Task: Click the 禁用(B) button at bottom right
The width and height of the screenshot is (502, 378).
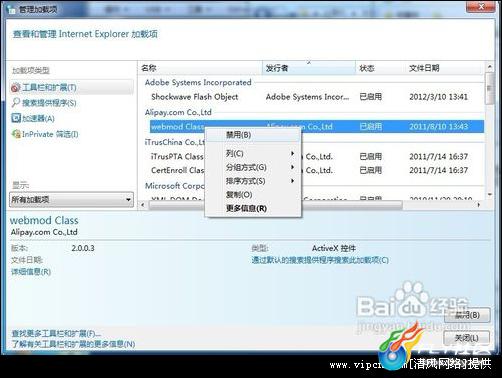Action: click(467, 315)
